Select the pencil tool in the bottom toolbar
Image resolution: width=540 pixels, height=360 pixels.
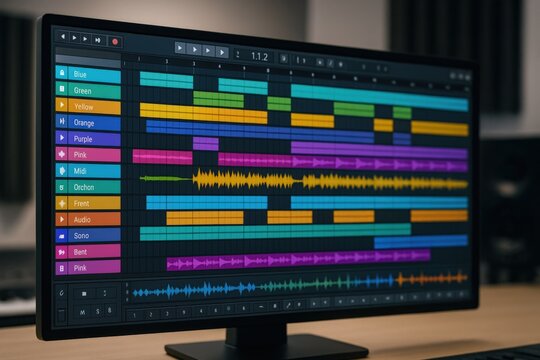pos(288,305)
